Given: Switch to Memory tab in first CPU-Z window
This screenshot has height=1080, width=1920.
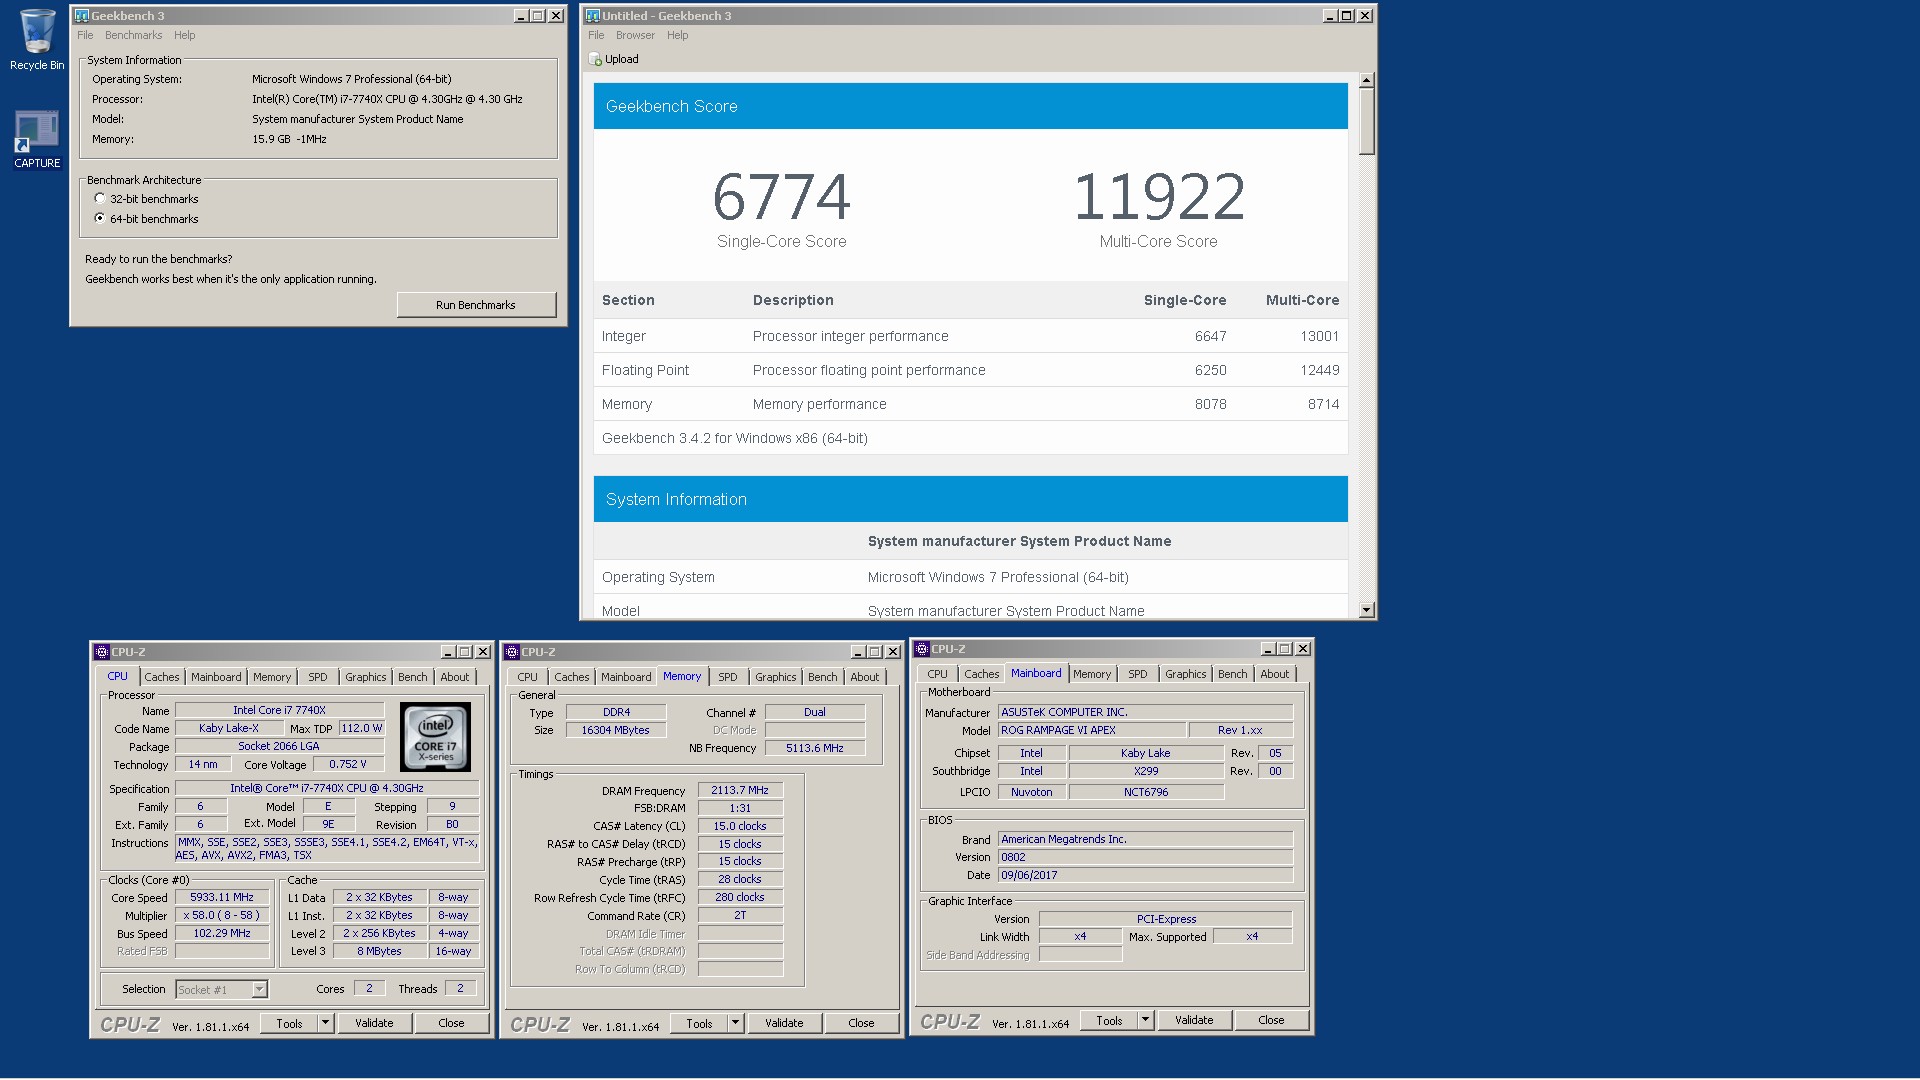Looking at the screenshot, I should point(272,677).
